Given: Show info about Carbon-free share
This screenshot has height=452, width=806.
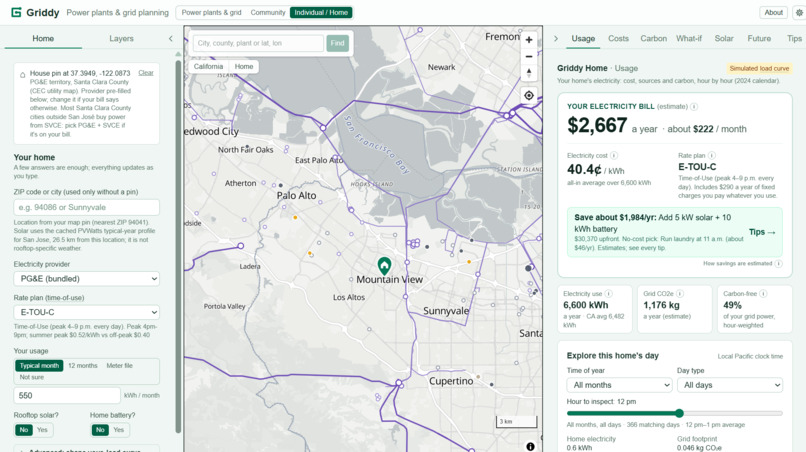Looking at the screenshot, I should pyautogui.click(x=763, y=294).
